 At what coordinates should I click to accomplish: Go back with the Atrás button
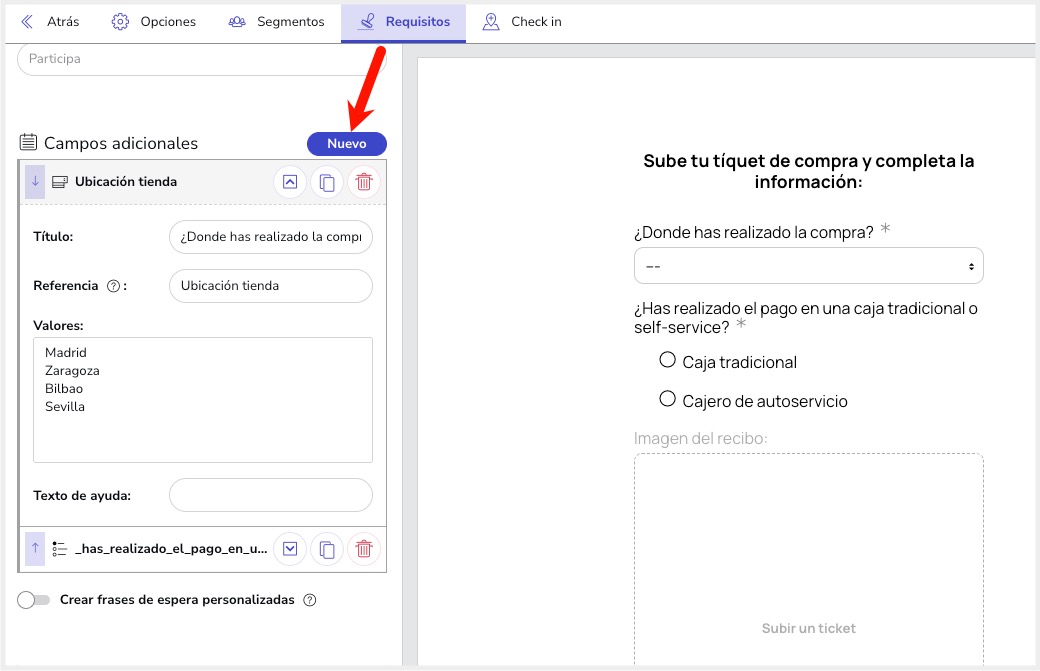50,21
